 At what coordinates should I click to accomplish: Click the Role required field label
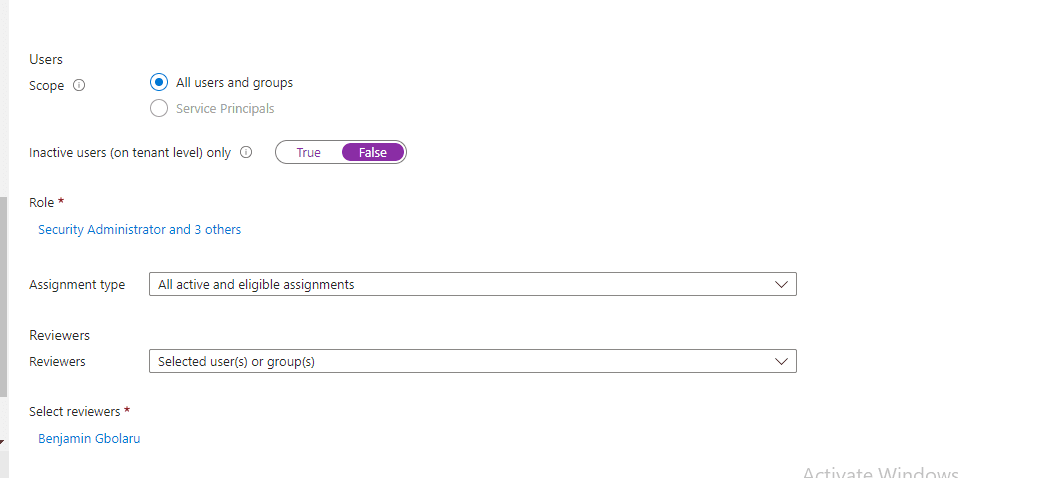click(42, 203)
